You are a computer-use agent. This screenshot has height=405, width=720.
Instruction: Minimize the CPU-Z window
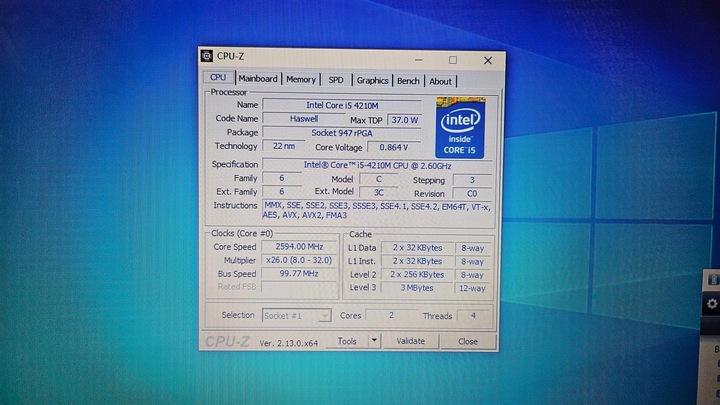[419, 60]
